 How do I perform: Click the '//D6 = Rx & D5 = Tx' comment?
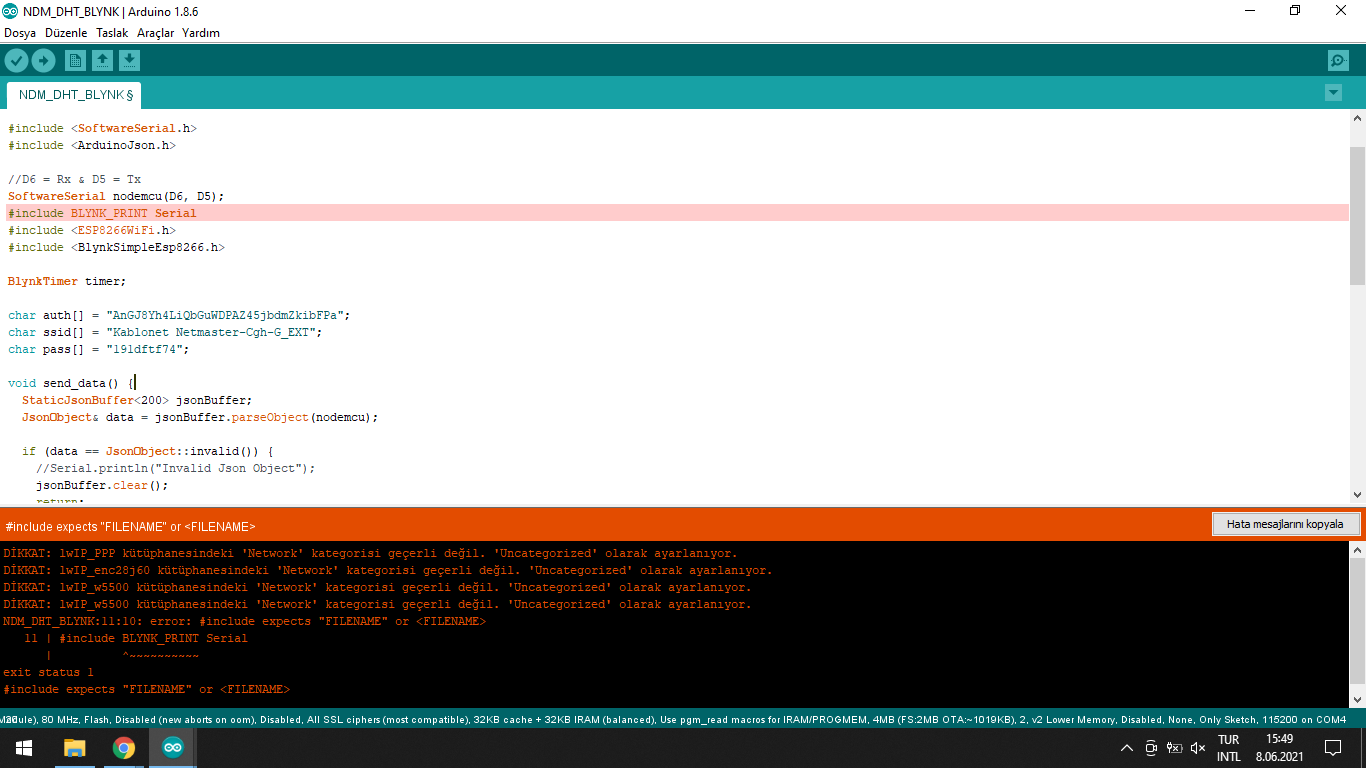75,179
